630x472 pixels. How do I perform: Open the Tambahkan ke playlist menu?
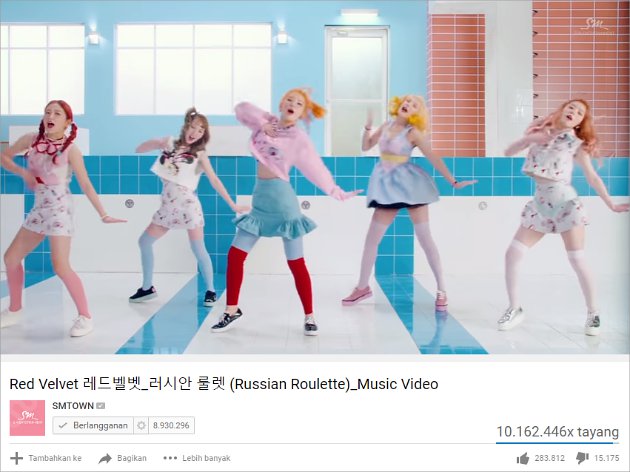[x=46, y=458]
